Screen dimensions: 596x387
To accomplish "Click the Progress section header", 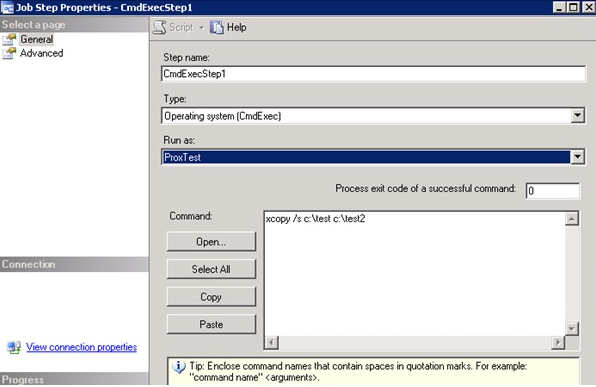I will pos(74,379).
